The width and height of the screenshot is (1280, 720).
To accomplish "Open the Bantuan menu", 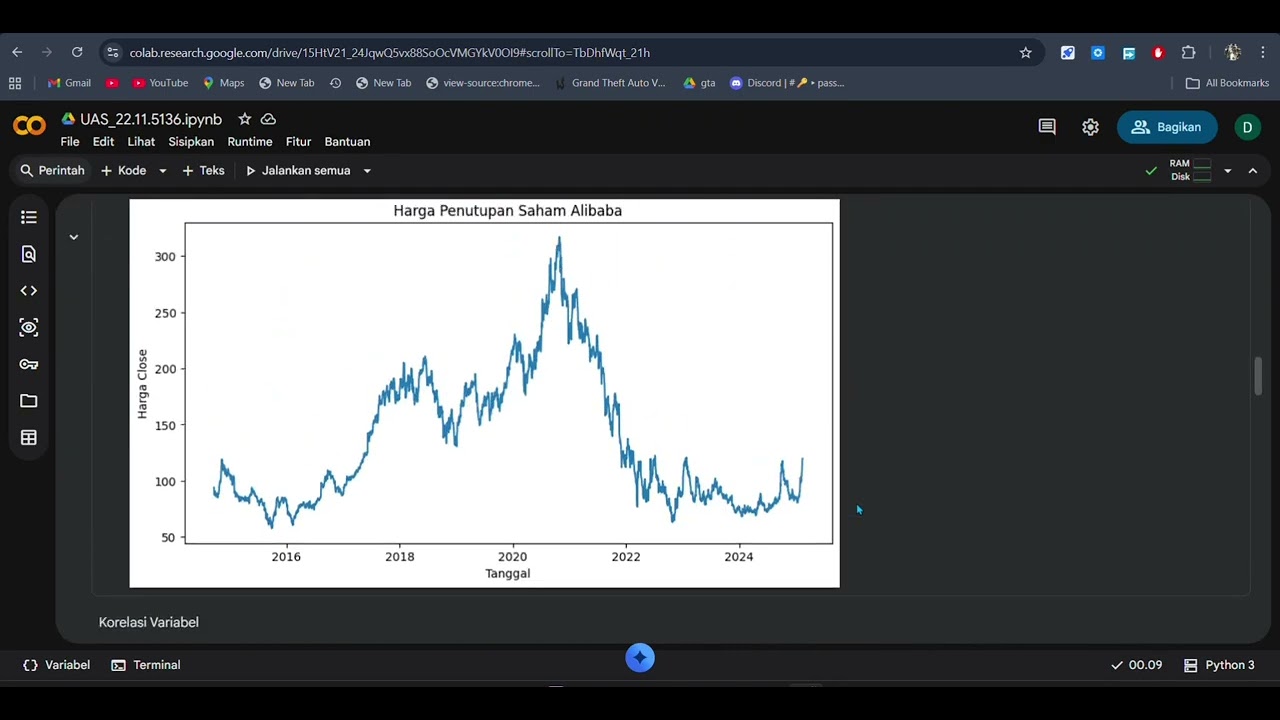I will coord(347,142).
